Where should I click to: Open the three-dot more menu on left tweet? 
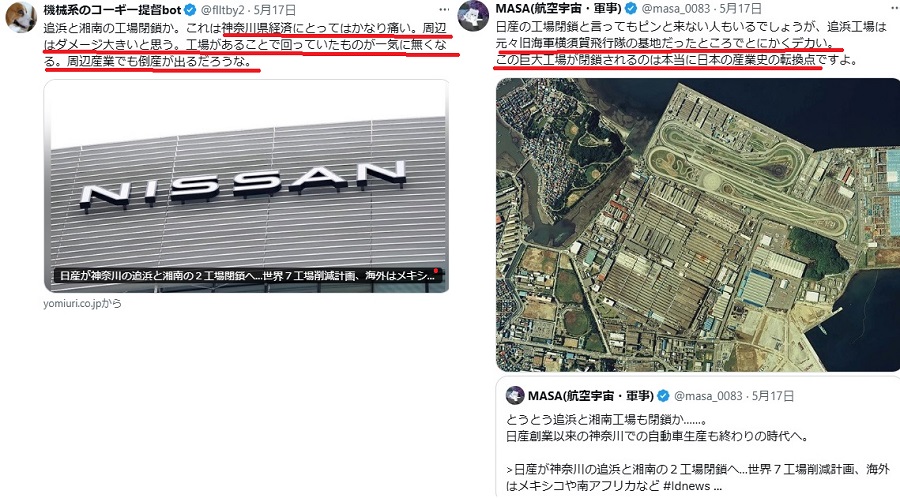(444, 10)
